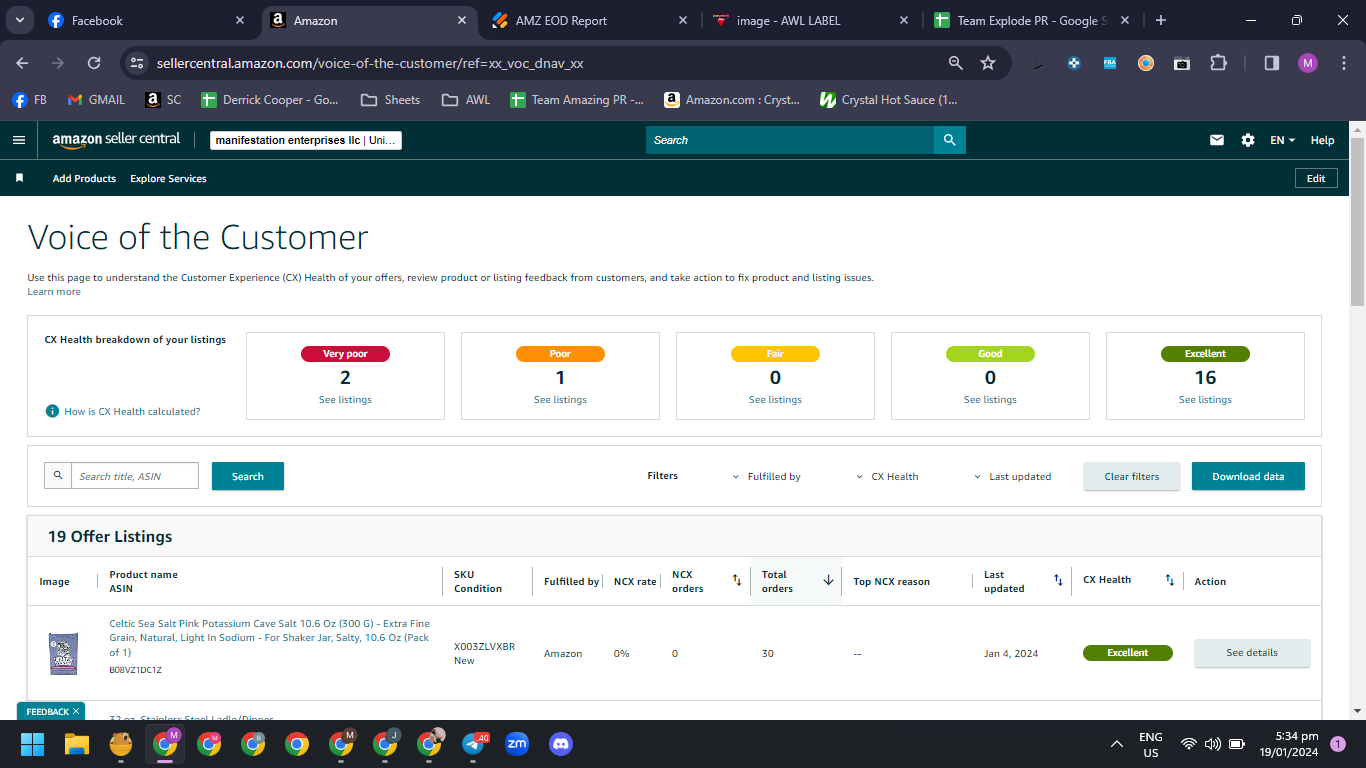Open the Seller Central hamburger menu
Screen dimensions: 1366x768
[19, 140]
